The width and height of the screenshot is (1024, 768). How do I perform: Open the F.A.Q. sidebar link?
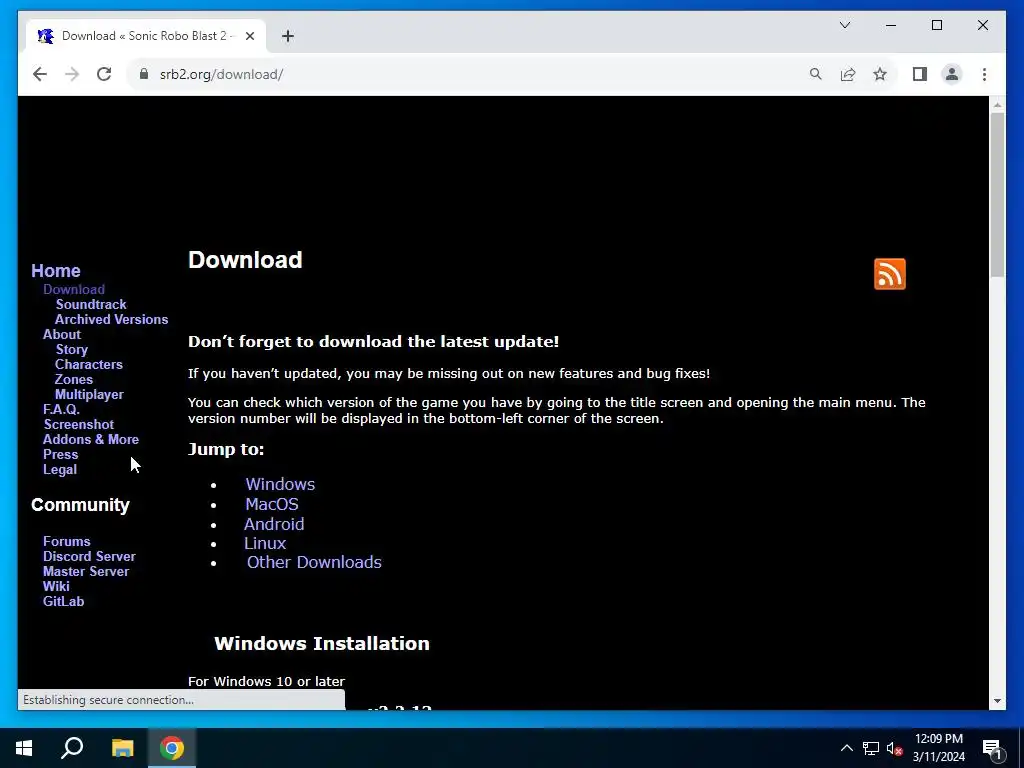(61, 409)
